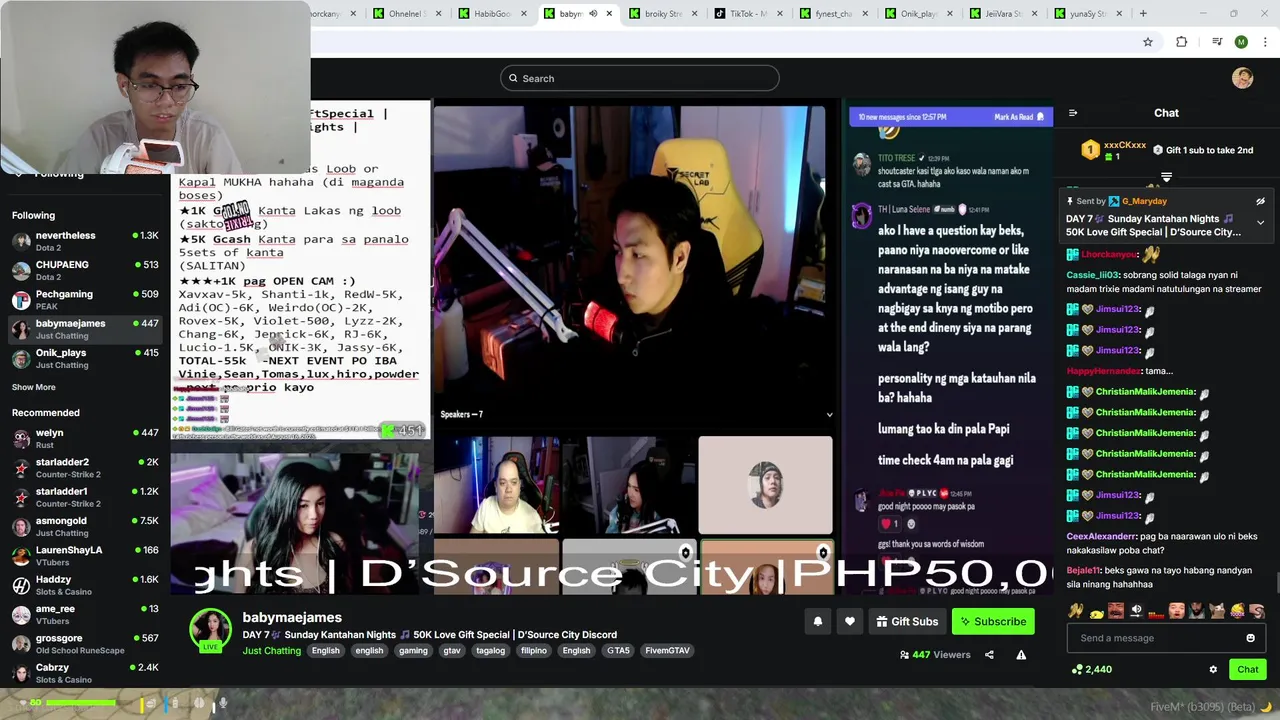Report stream using the warning triangle icon
This screenshot has height=720, width=1280.
tap(1021, 655)
